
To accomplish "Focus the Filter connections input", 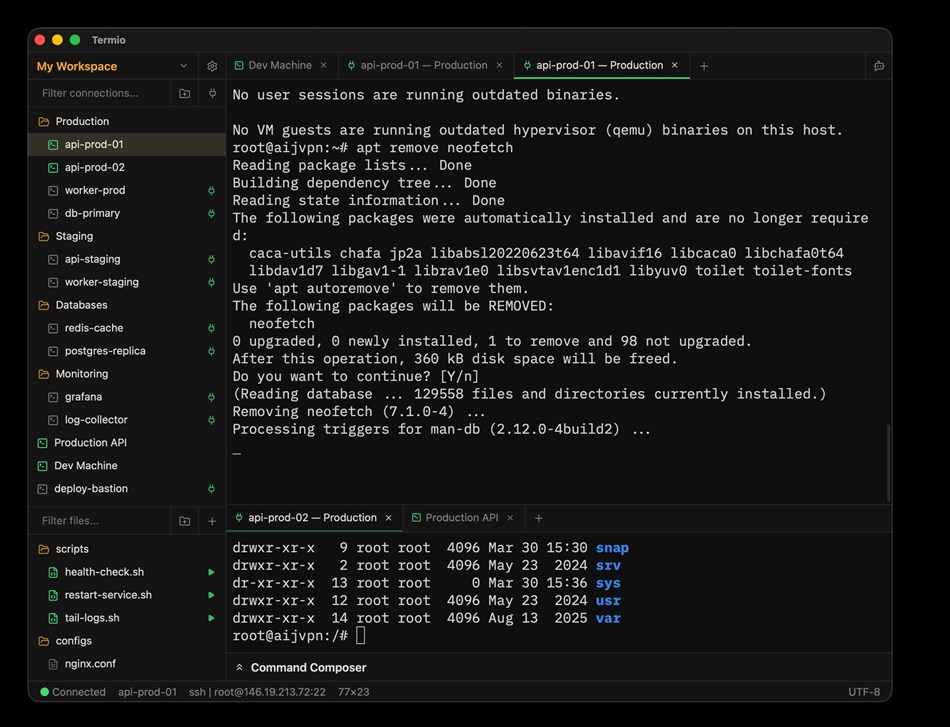I will tap(101, 93).
